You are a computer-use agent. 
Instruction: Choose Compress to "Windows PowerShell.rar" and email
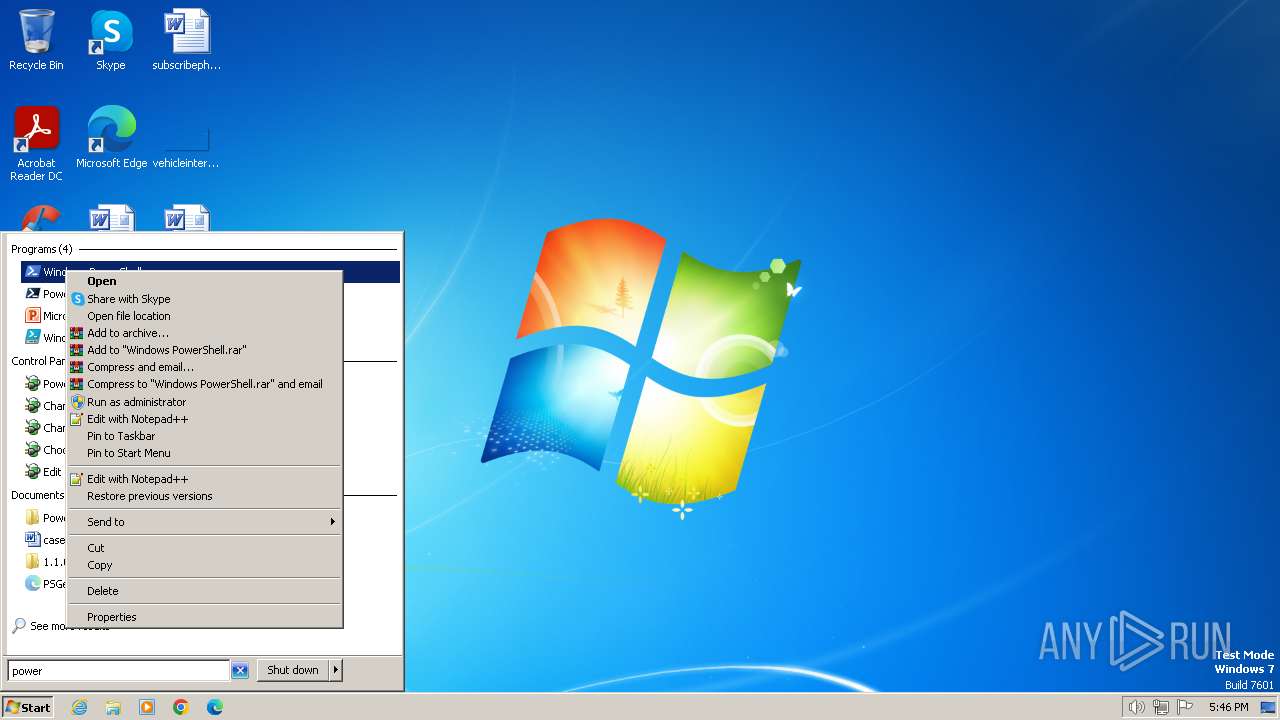pyautogui.click(x=204, y=384)
